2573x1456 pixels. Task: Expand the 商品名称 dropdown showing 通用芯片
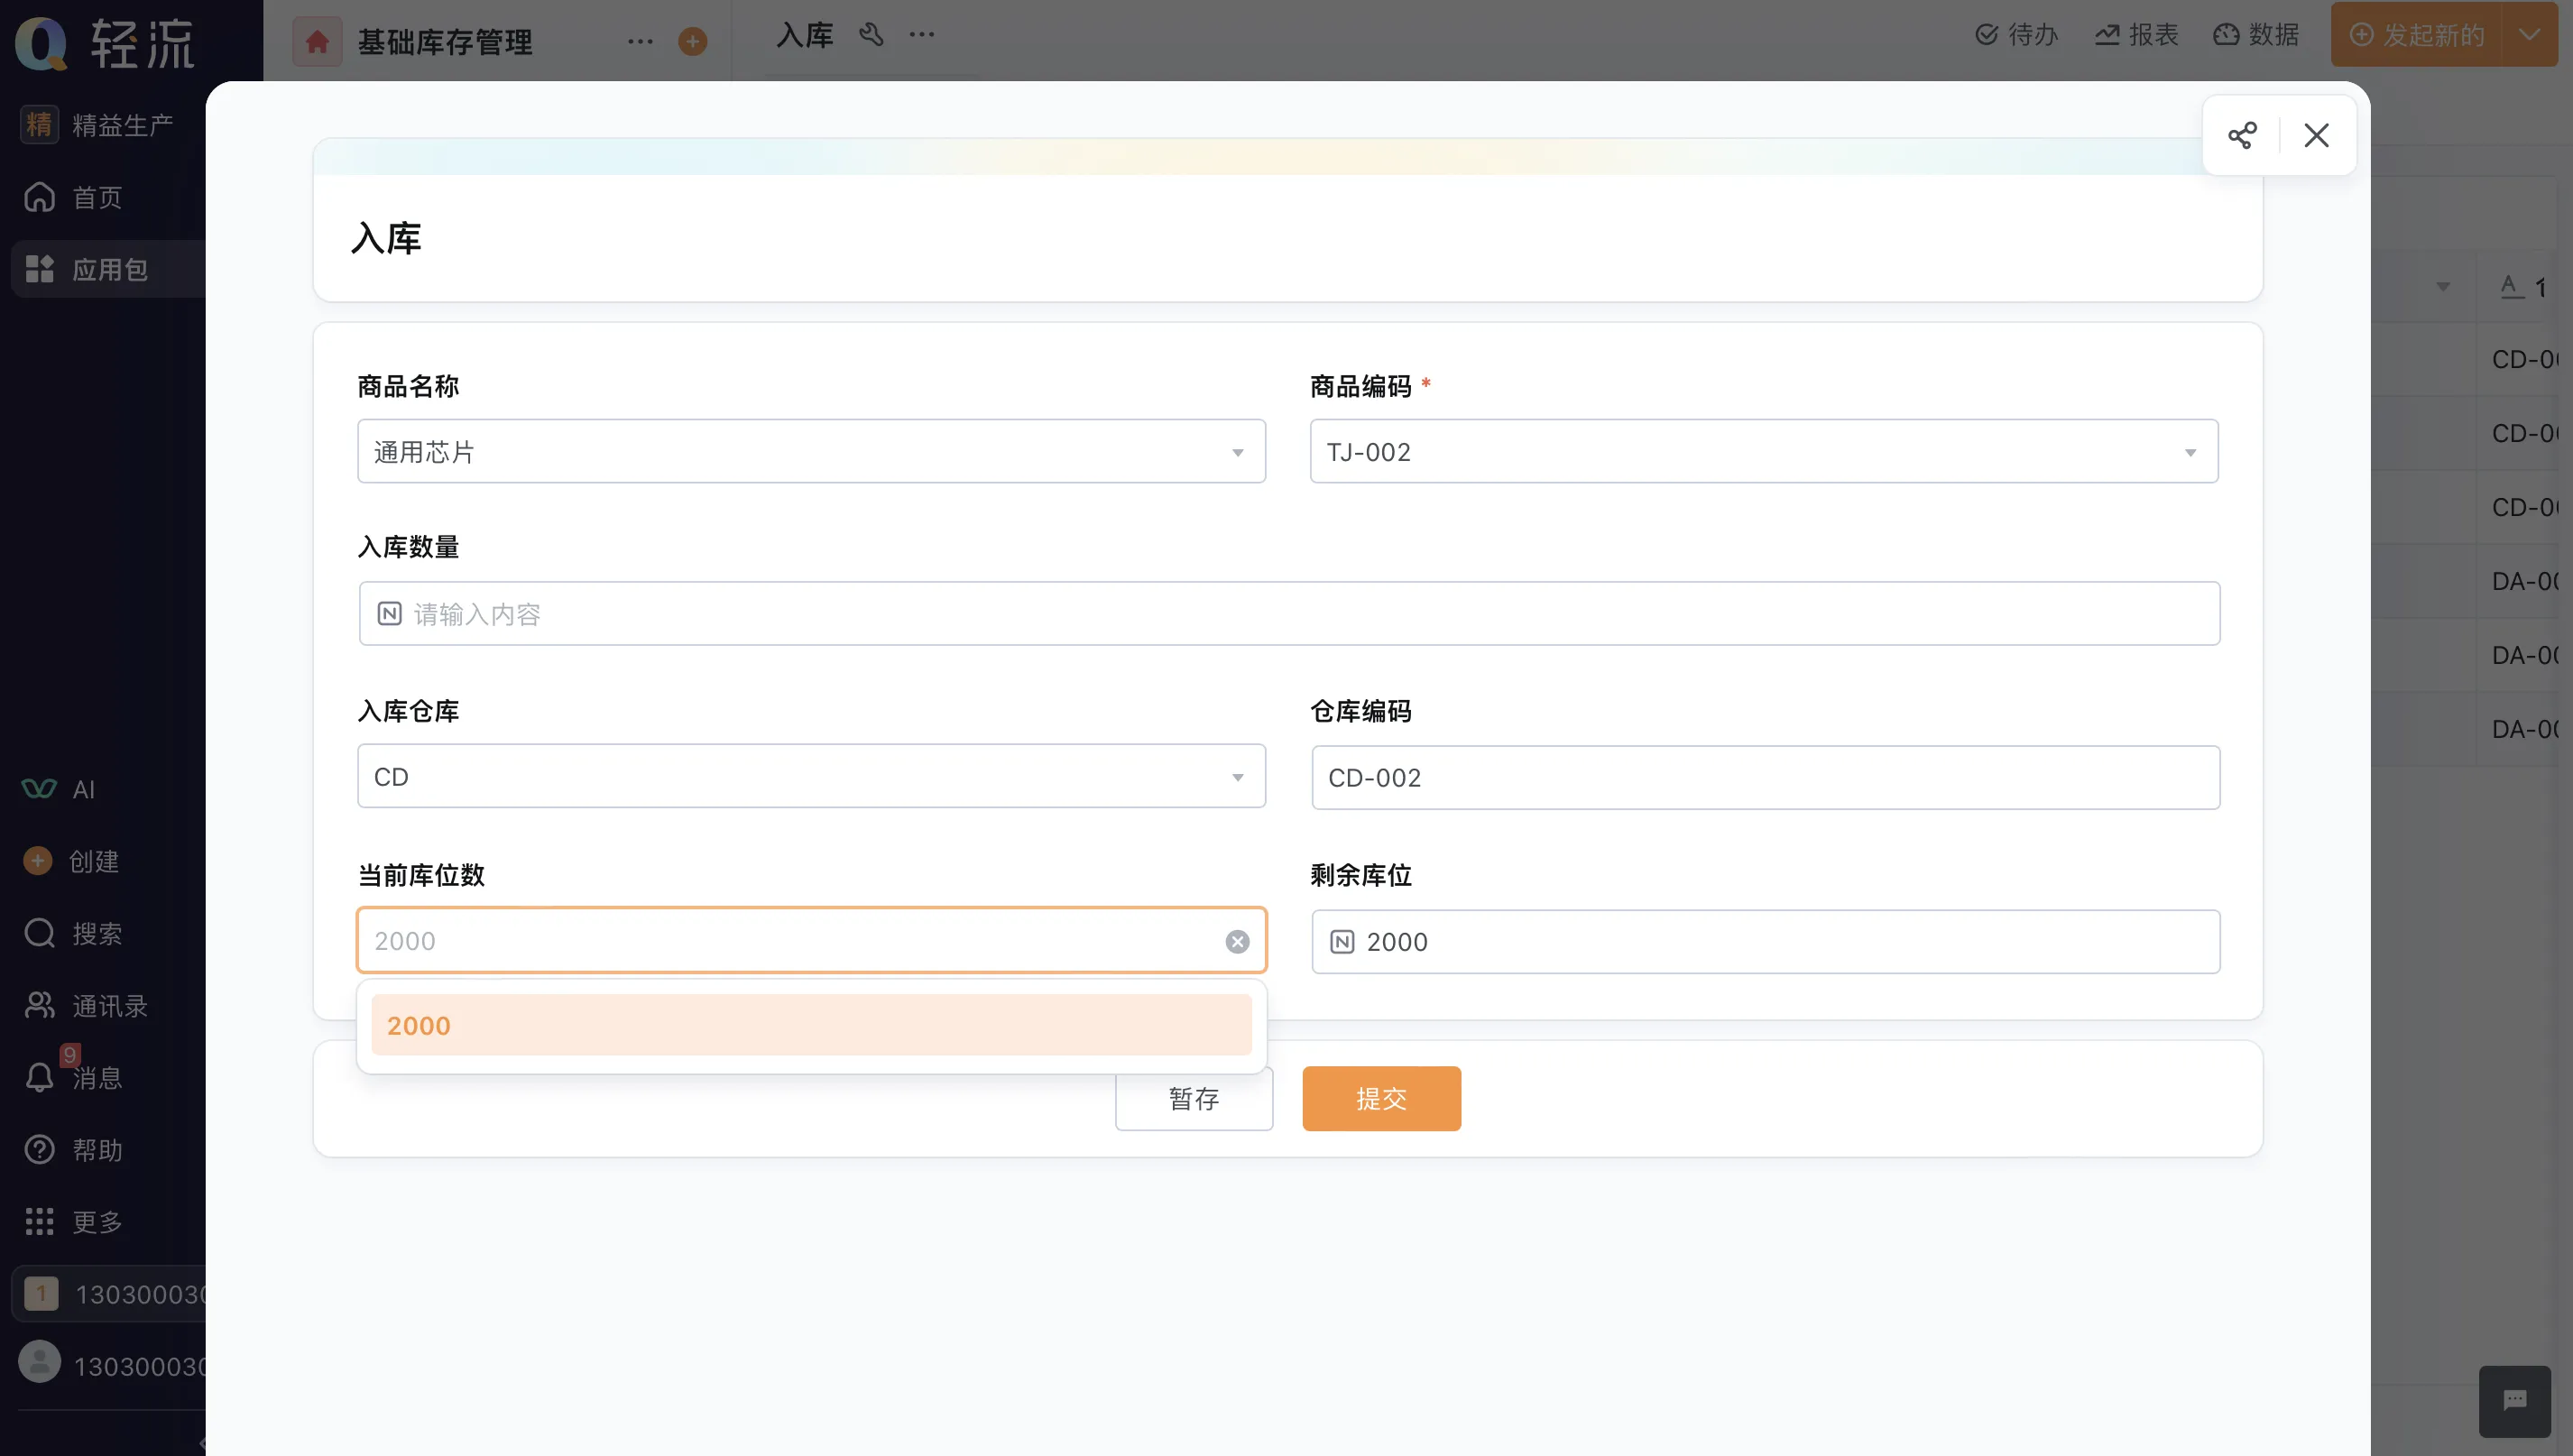pyautogui.click(x=810, y=452)
